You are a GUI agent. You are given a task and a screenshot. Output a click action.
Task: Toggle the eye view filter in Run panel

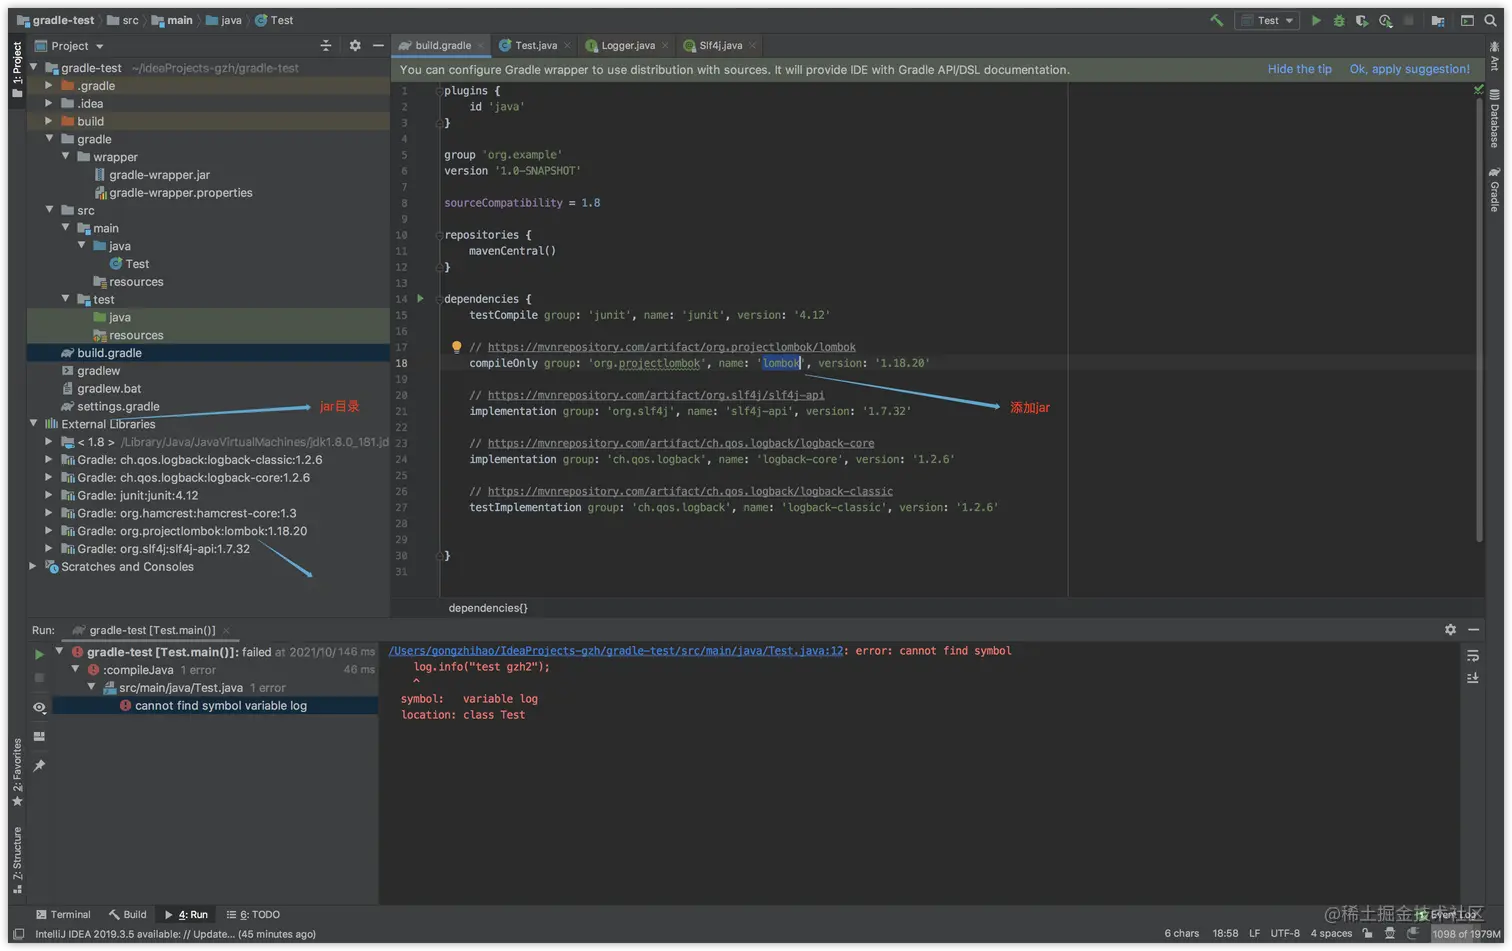[39, 707]
